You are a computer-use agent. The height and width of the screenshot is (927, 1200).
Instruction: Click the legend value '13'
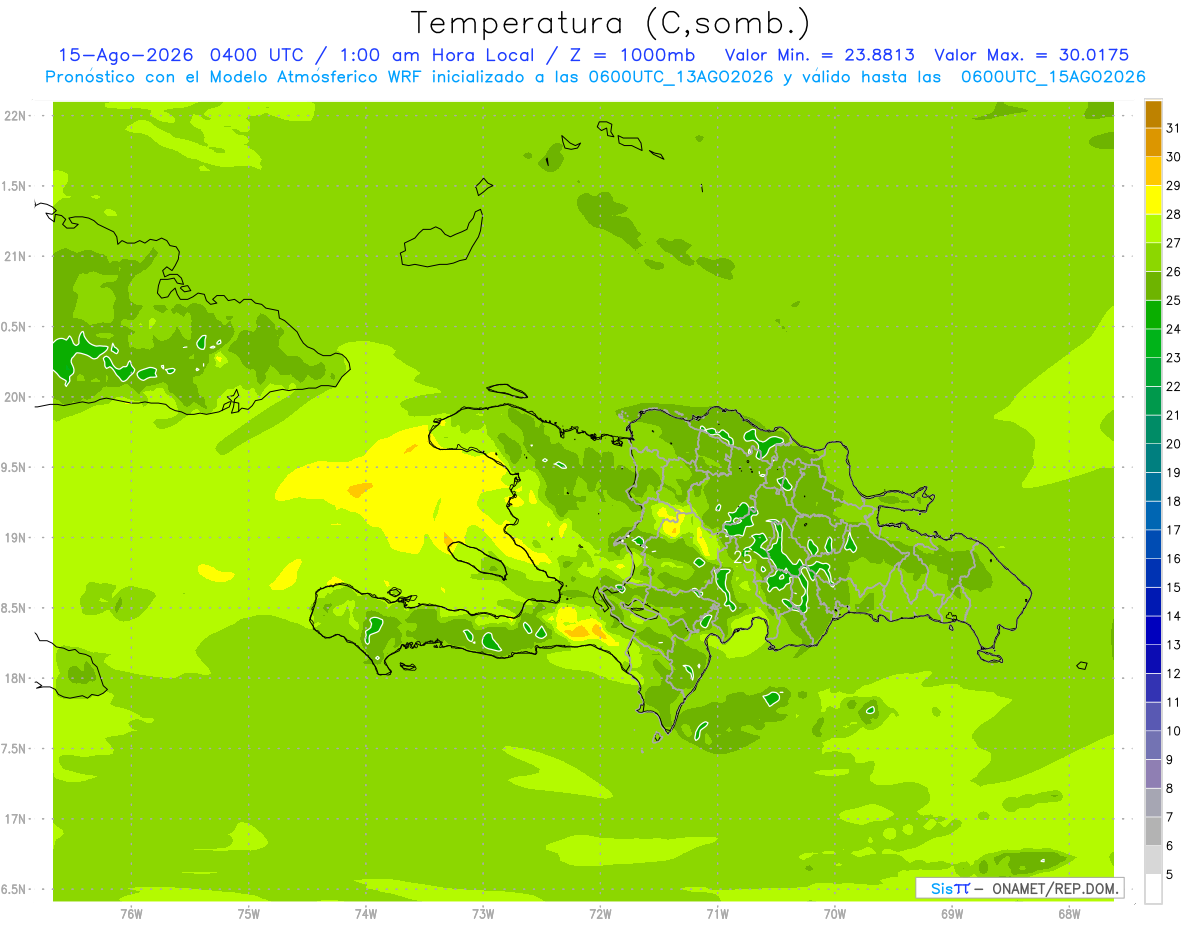pyautogui.click(x=1174, y=645)
